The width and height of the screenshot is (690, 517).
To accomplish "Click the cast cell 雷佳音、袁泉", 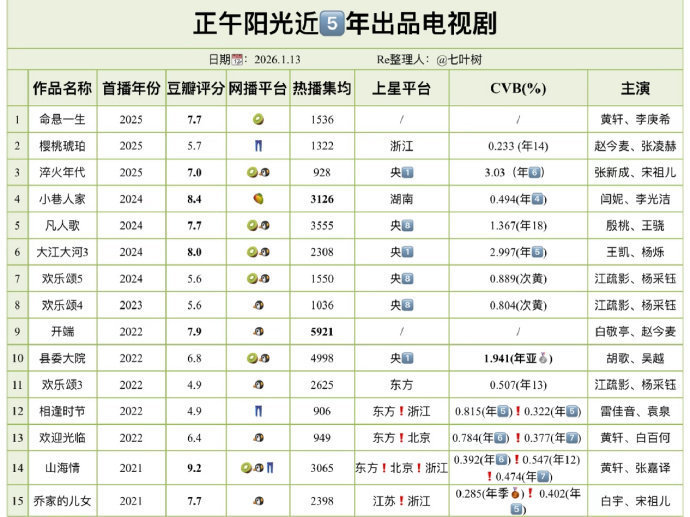I will click(x=635, y=411).
